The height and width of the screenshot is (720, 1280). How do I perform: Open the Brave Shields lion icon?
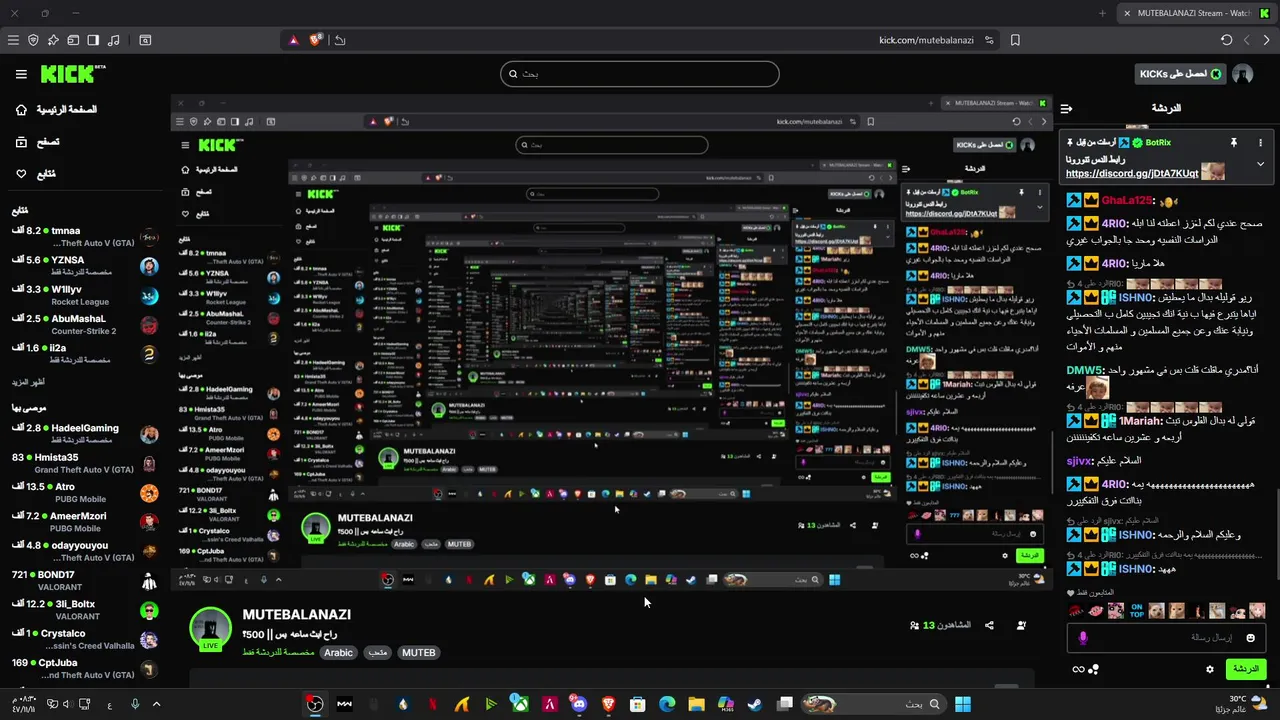tap(316, 40)
